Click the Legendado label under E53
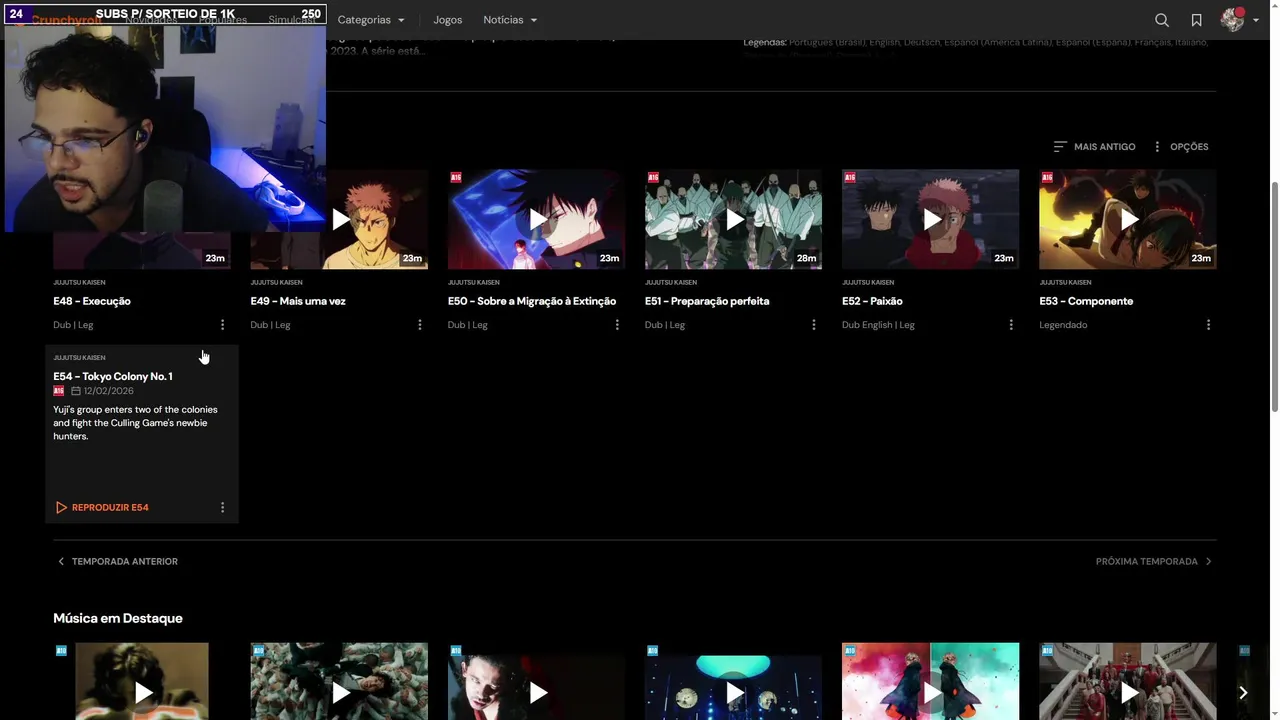1280x720 pixels. click(x=1063, y=325)
